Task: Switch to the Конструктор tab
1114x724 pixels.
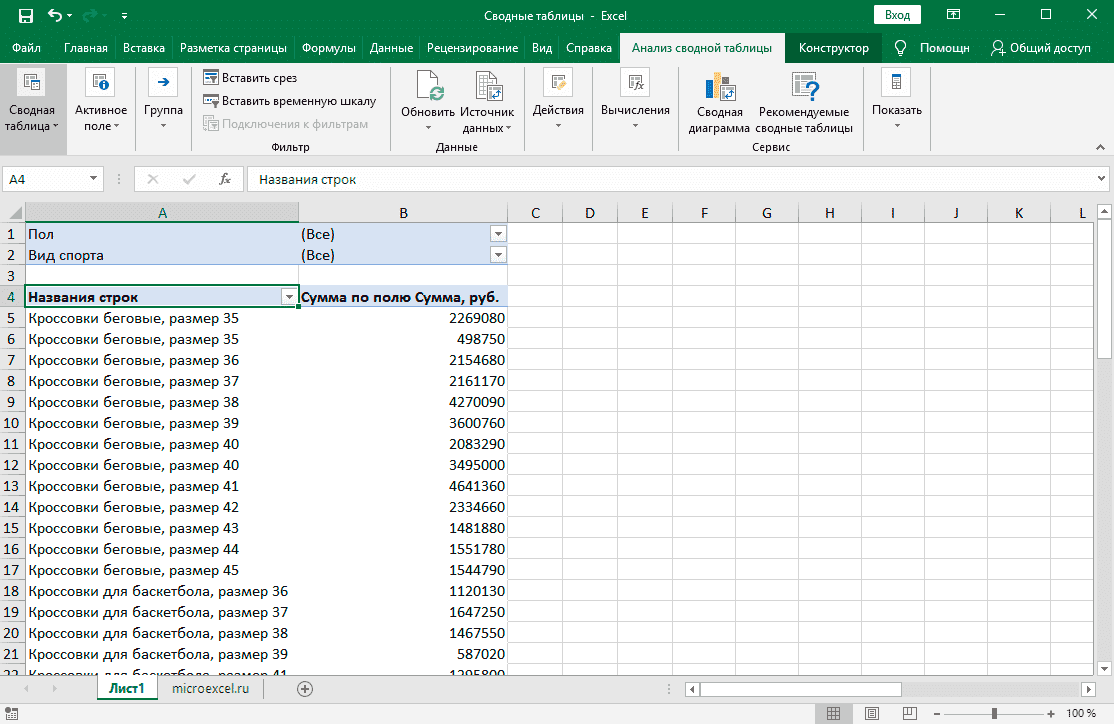Action: [x=833, y=48]
